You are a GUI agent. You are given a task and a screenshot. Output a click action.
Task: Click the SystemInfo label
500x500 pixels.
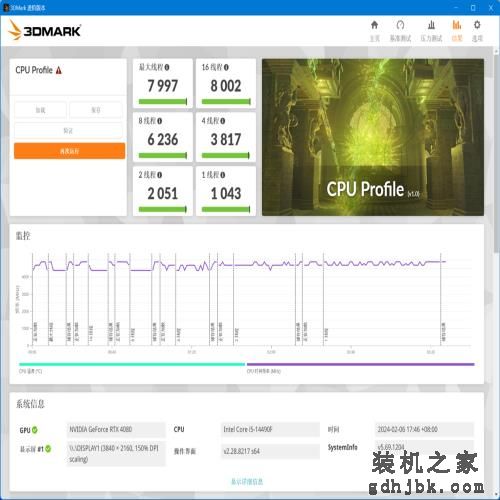(x=342, y=447)
